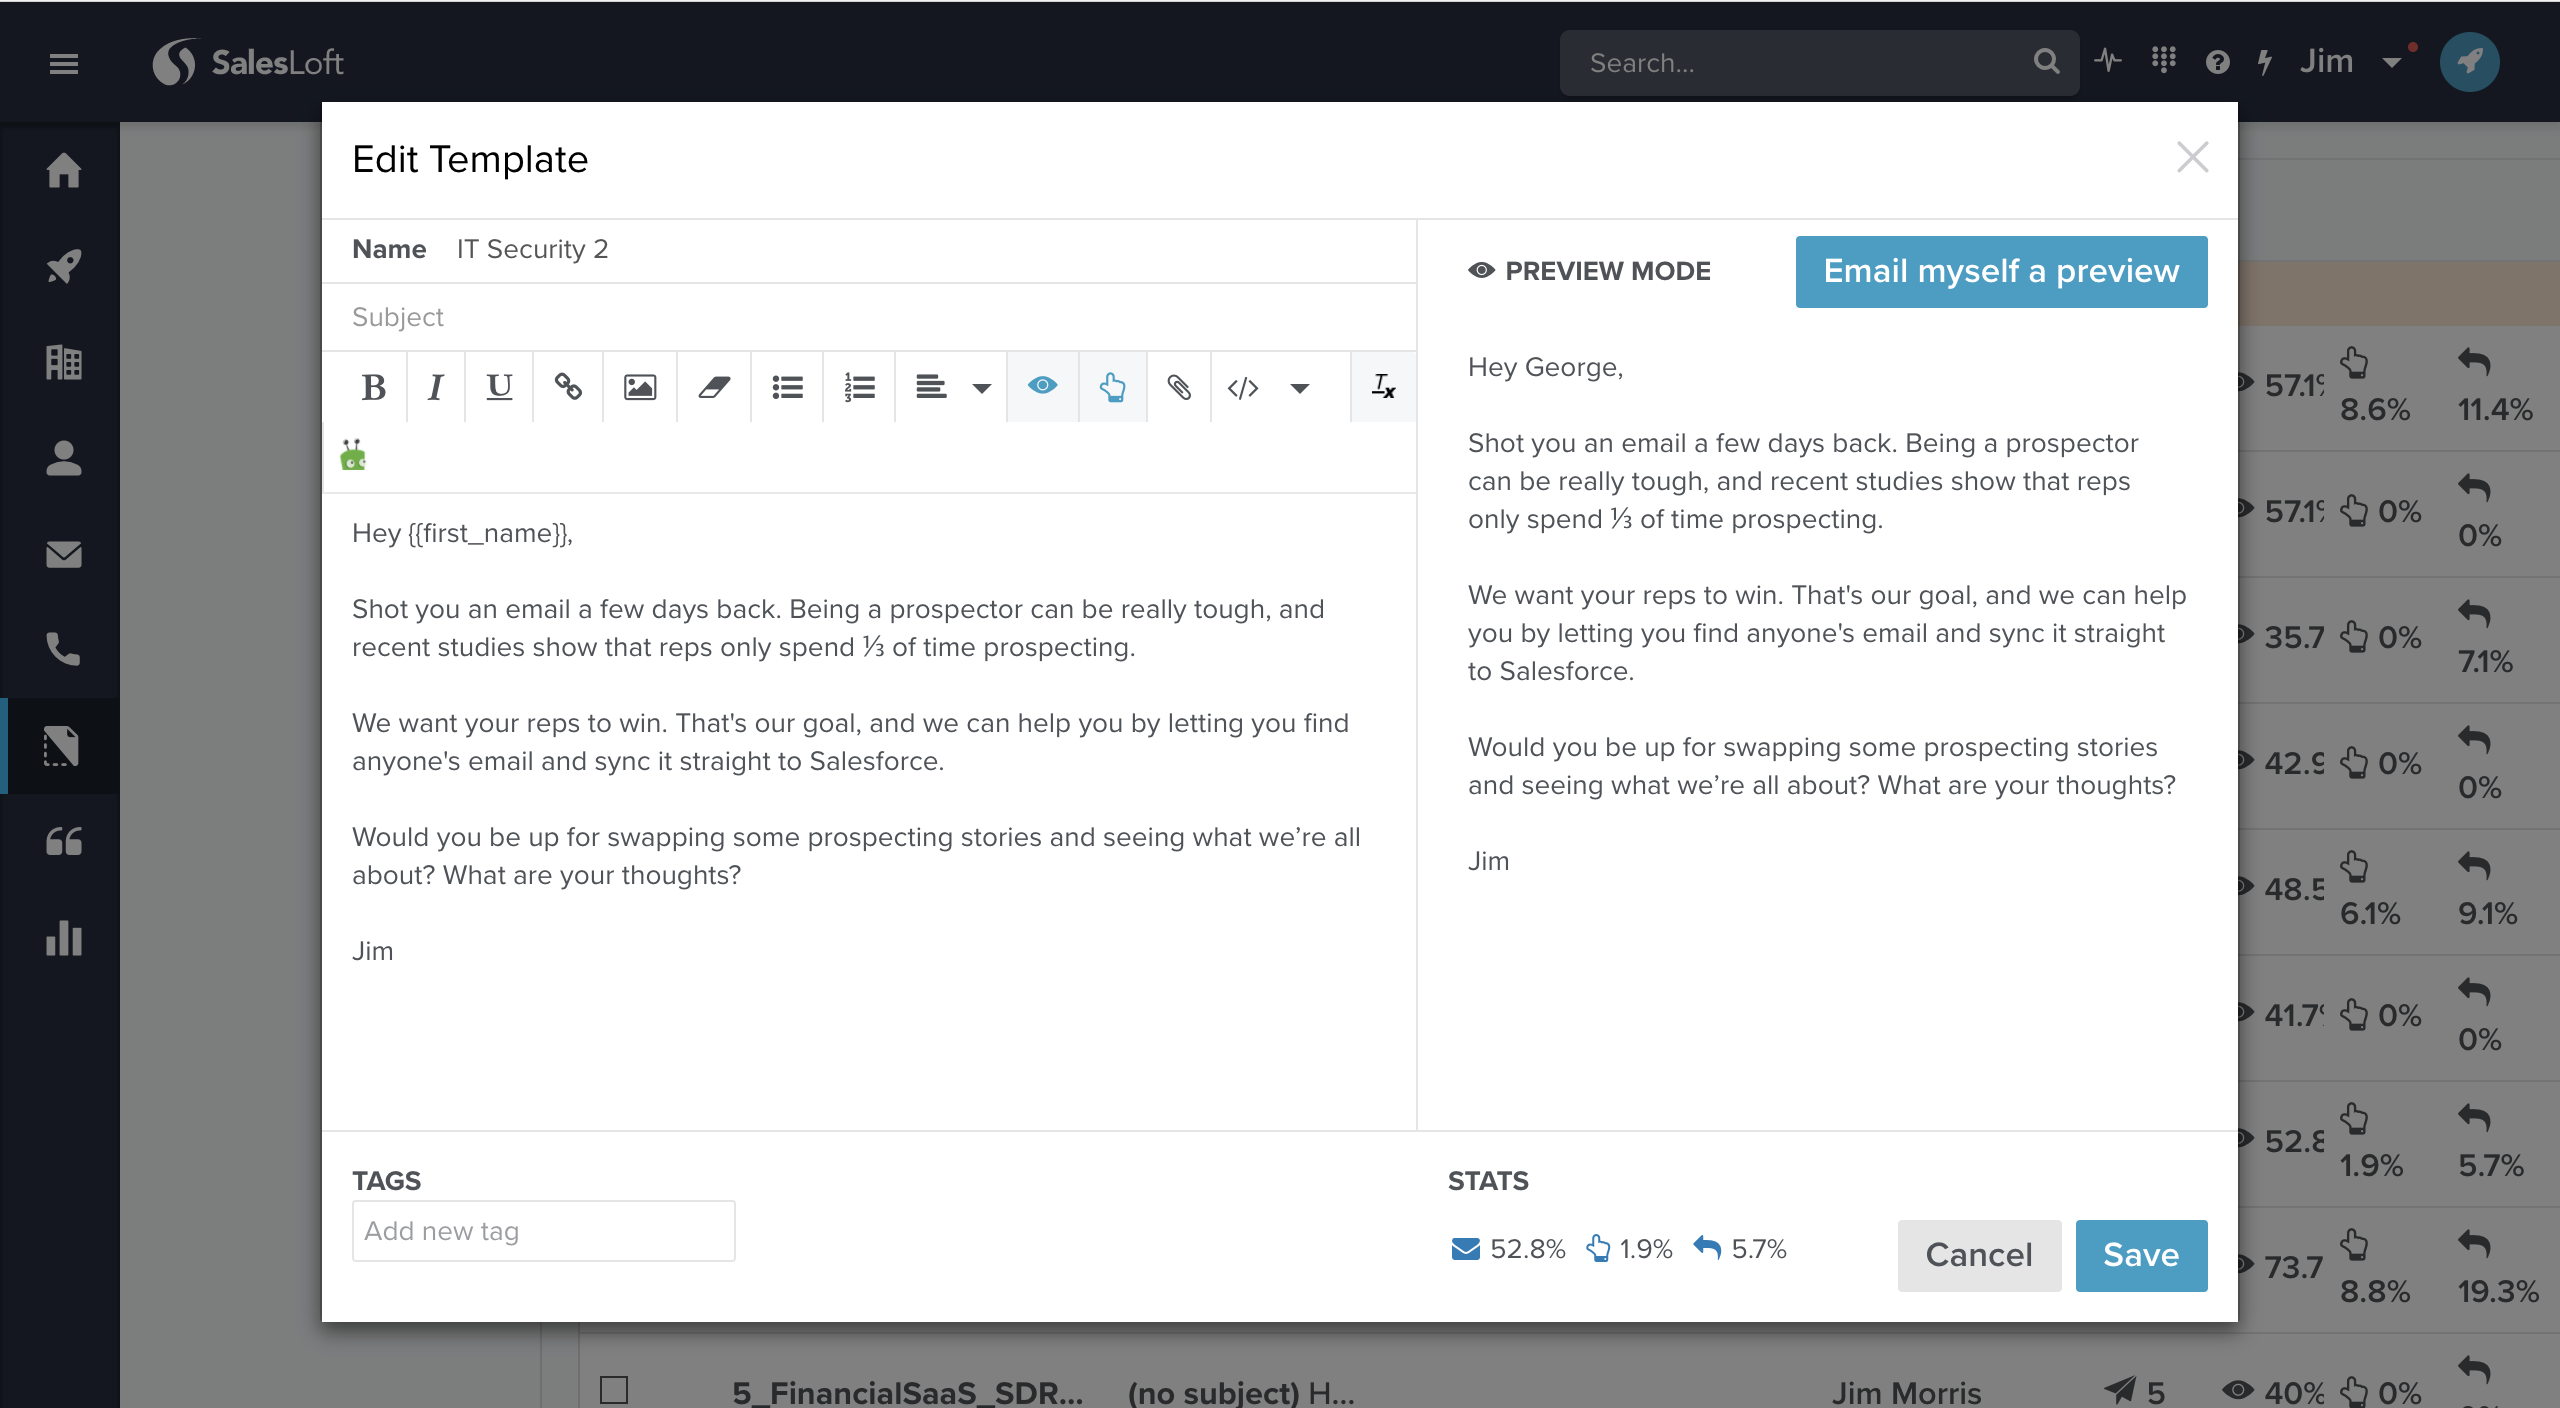
Task: Click the Add new tag field
Action: 543,1231
